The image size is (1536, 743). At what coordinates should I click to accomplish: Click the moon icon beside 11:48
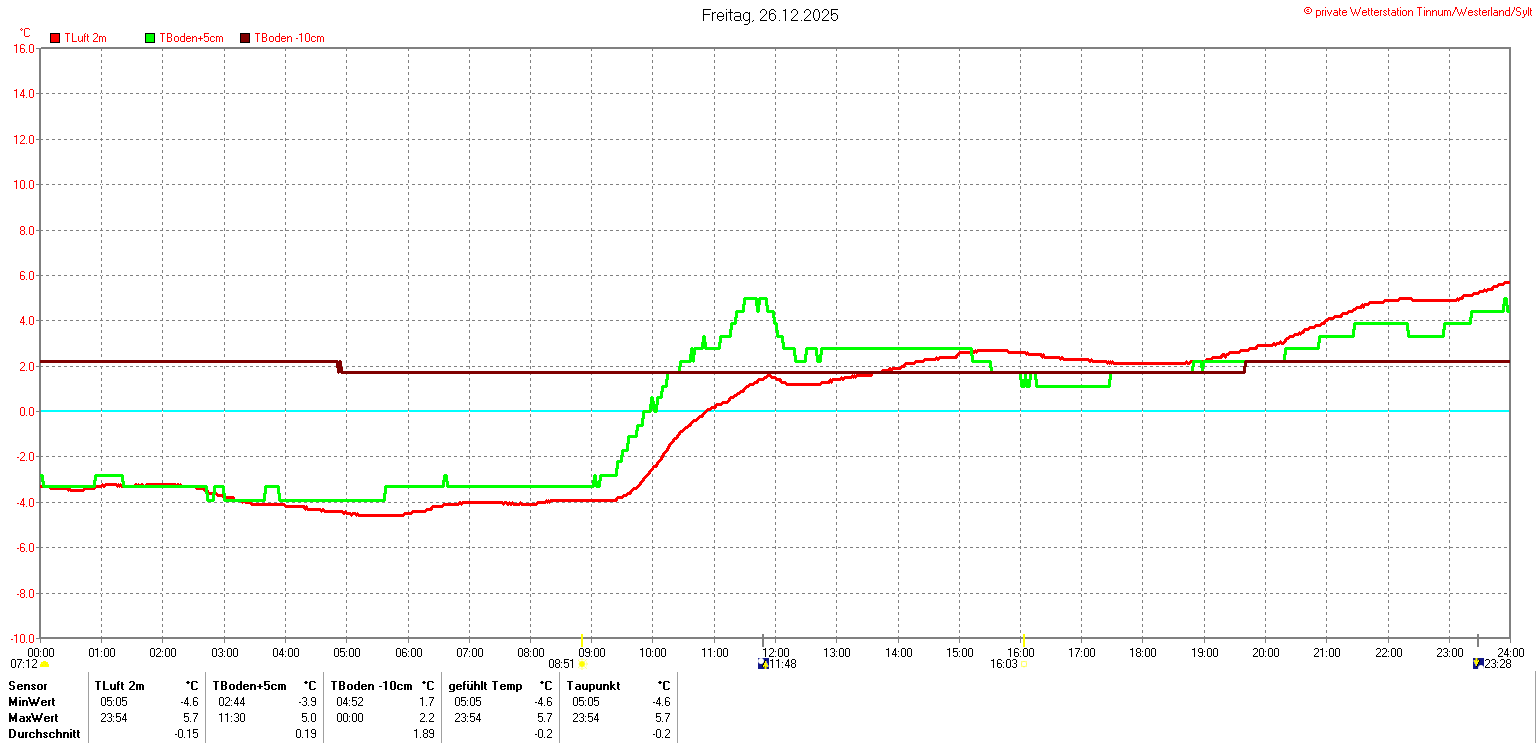[x=764, y=664]
